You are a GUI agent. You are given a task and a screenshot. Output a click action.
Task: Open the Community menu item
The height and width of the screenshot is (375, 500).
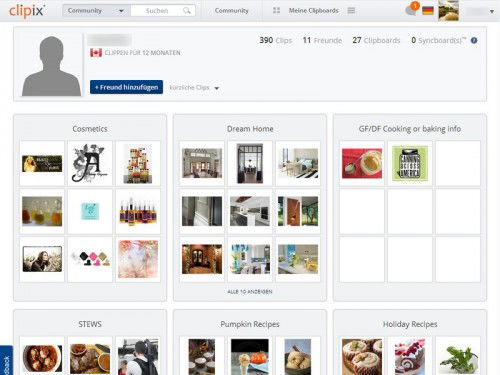(x=232, y=11)
